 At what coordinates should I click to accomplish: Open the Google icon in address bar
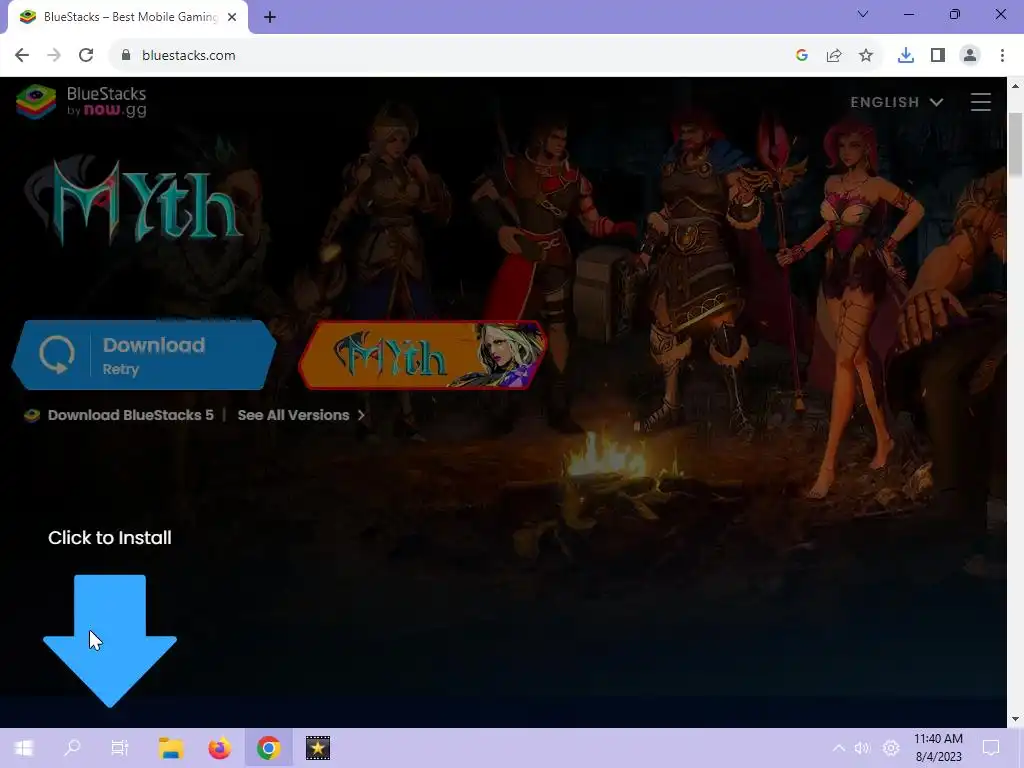tap(802, 56)
